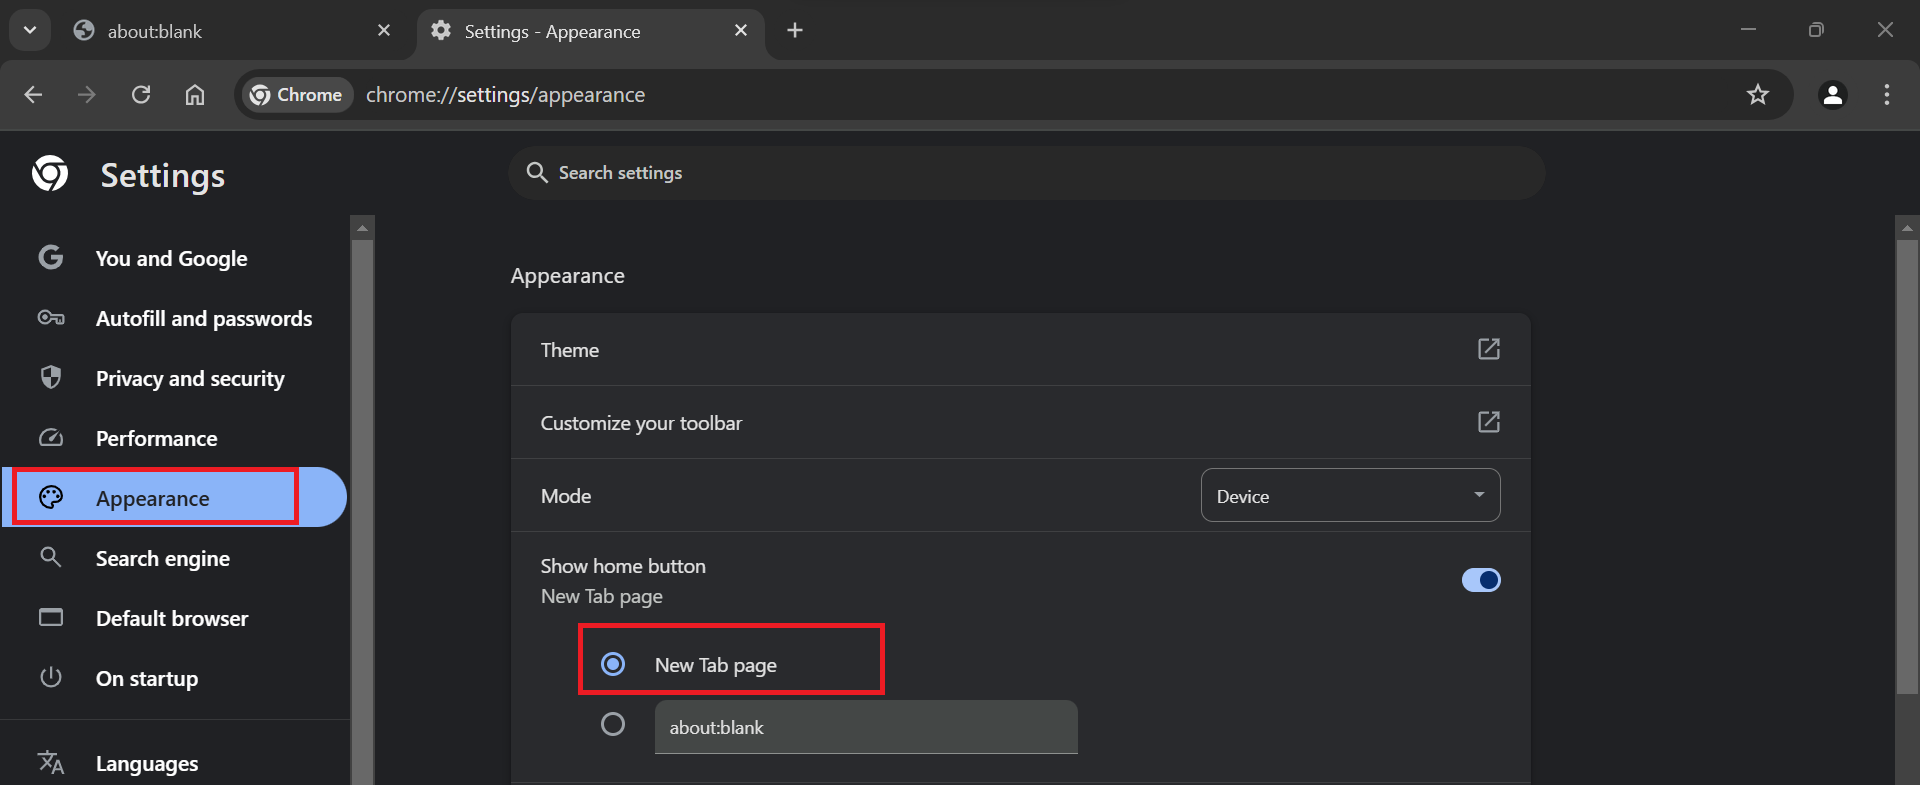
Task: Click the window icon for Default browser
Action: 51,617
